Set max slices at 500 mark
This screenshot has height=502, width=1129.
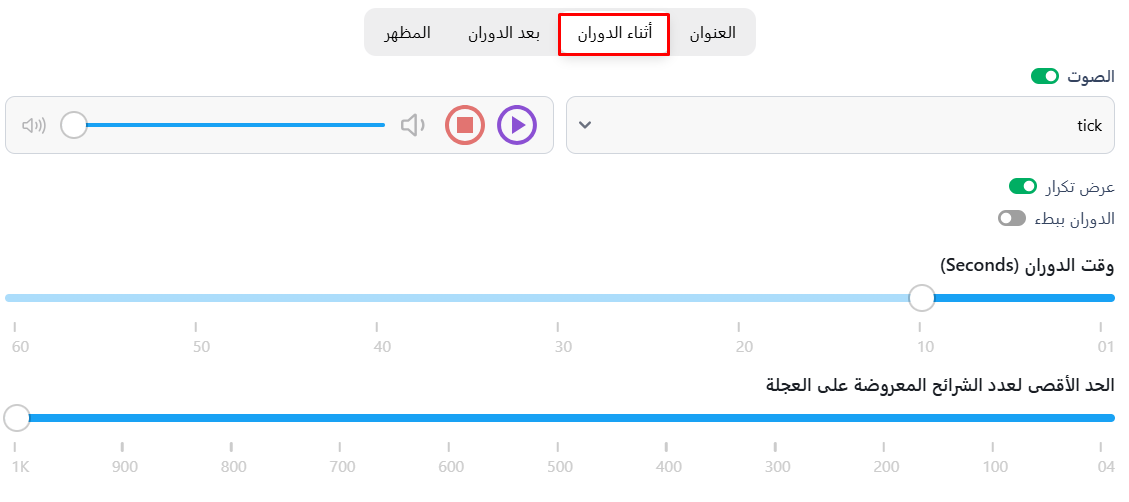pos(558,418)
